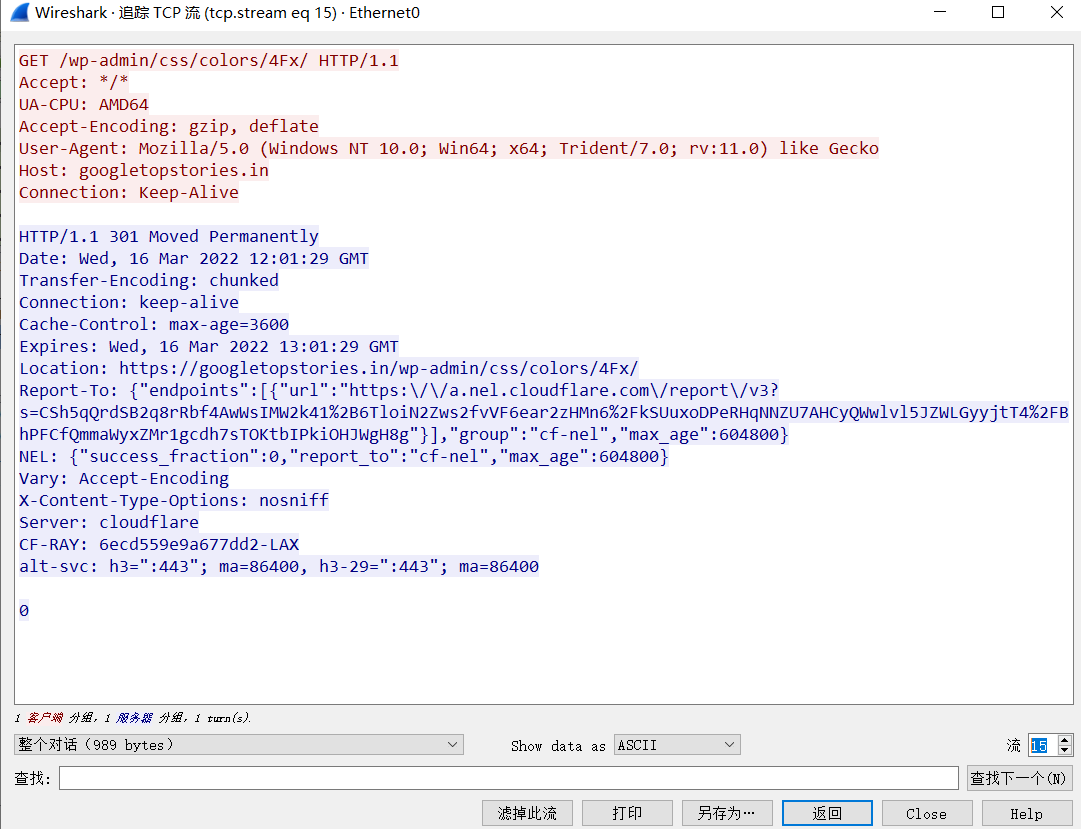Click the GET /wp-admin request line
Viewport: 1081px width, 829px height.
[x=208, y=60]
